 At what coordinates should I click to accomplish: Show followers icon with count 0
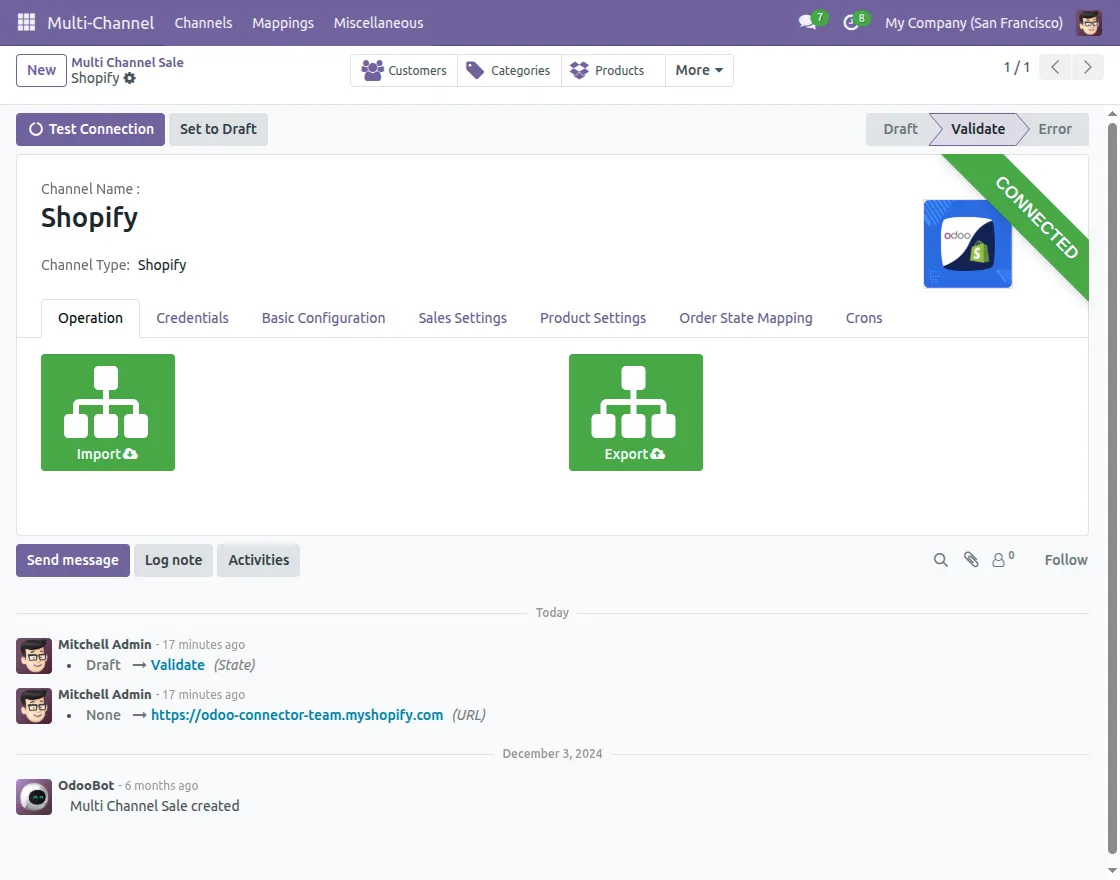(1003, 559)
